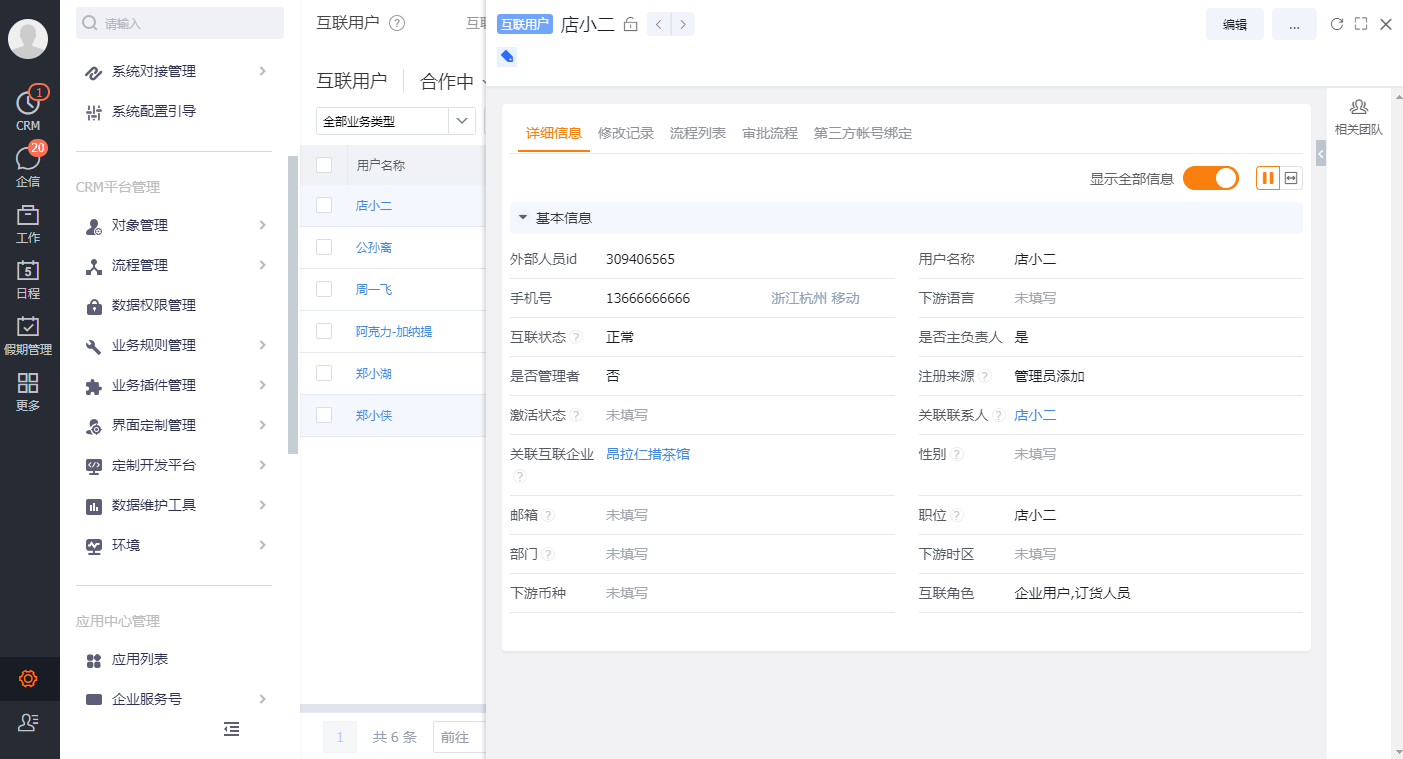The height and width of the screenshot is (759, 1403).
Task: Check the select-all checkbox in table header
Action: point(324,165)
